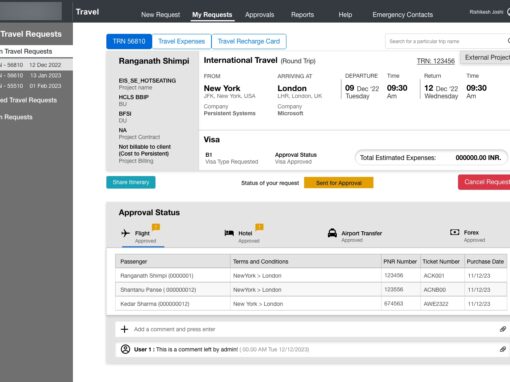Click the Share Itinerary button
The image size is (510, 382).
(x=131, y=182)
